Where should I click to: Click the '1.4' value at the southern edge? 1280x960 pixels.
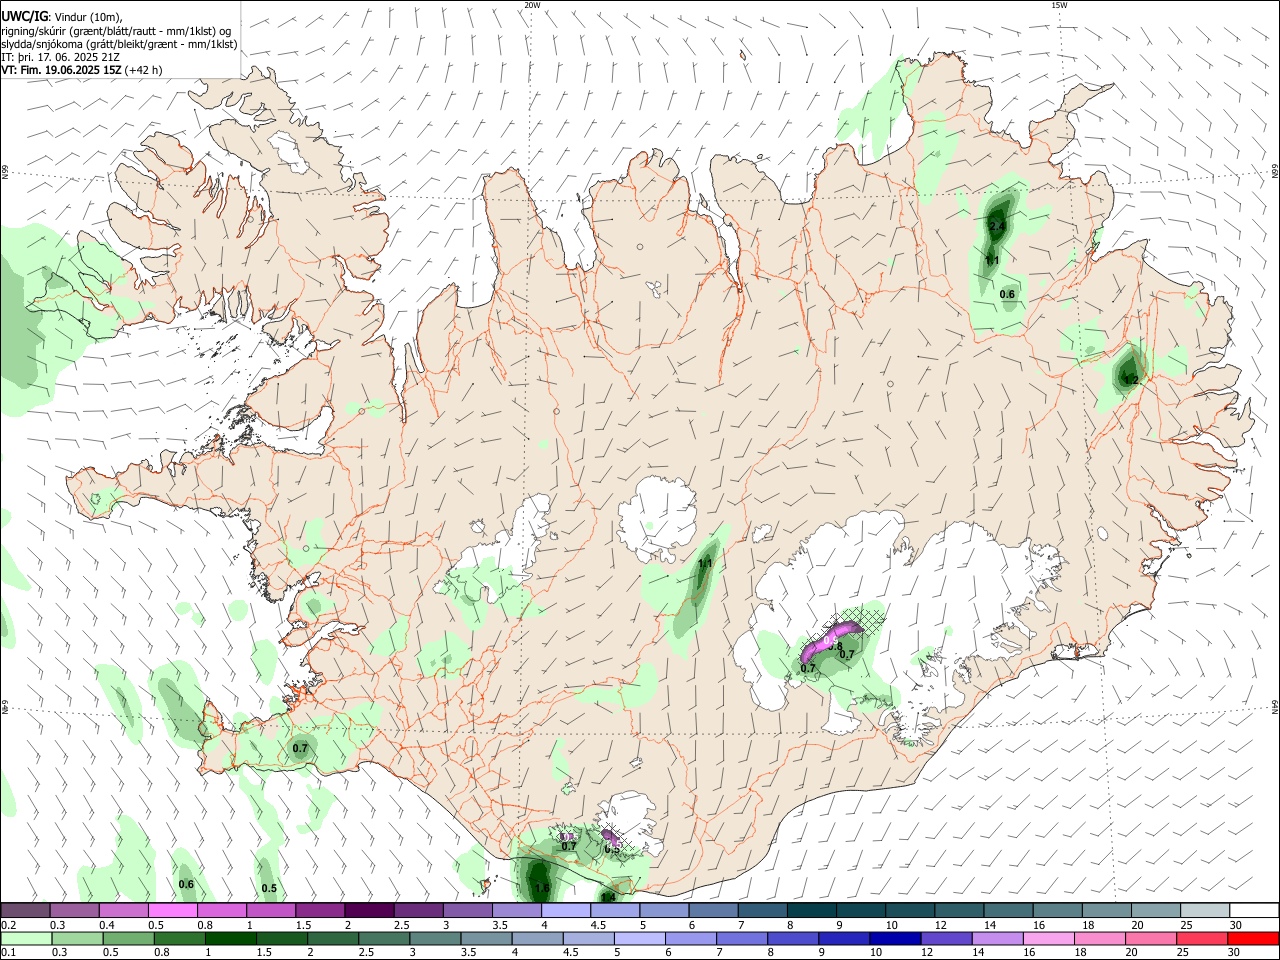608,898
